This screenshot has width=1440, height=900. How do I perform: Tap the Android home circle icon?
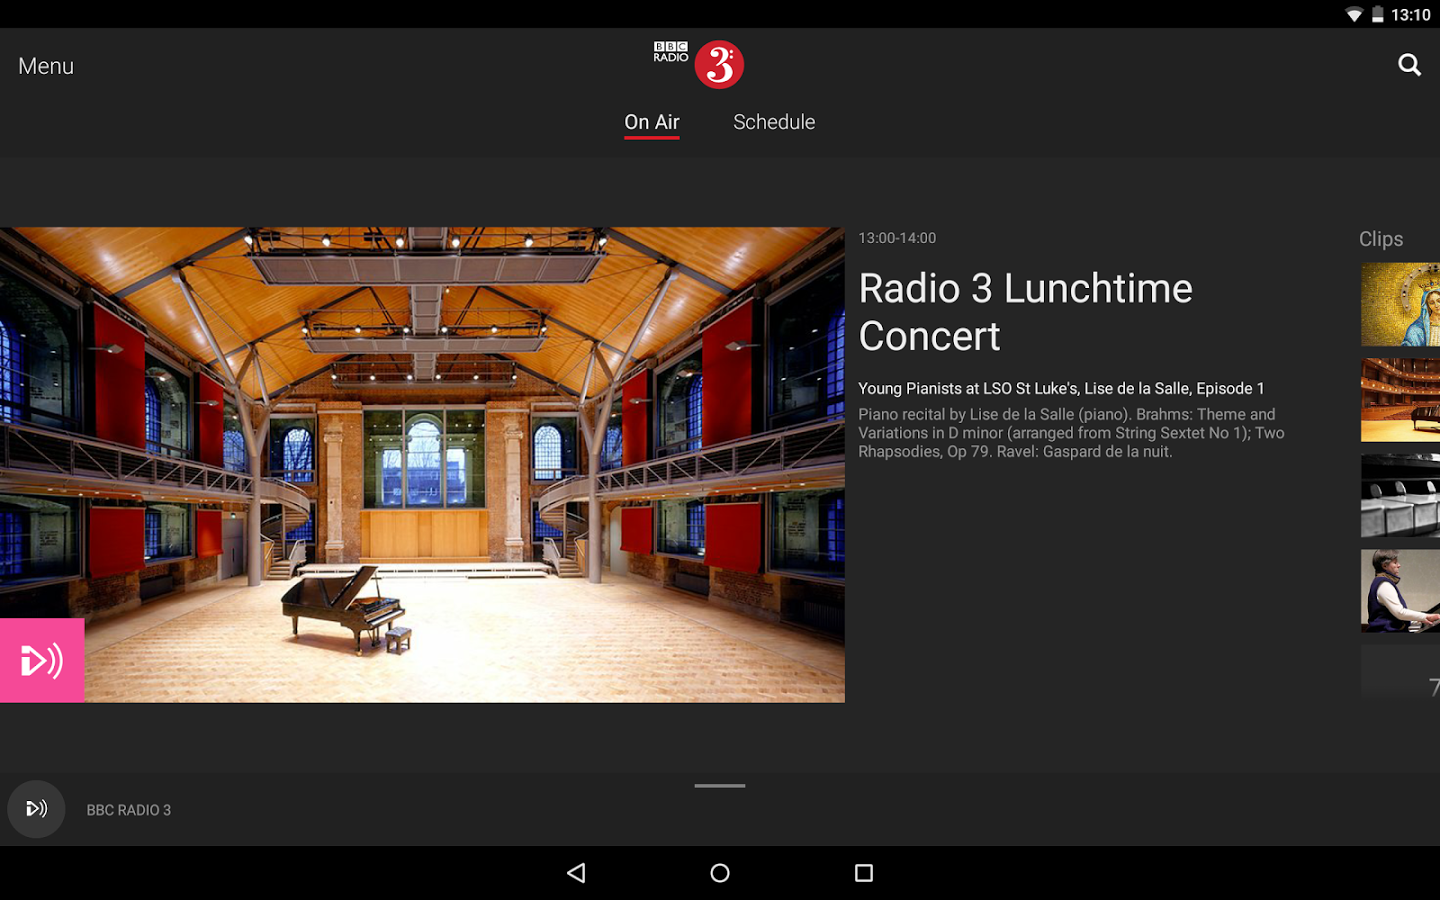point(719,872)
